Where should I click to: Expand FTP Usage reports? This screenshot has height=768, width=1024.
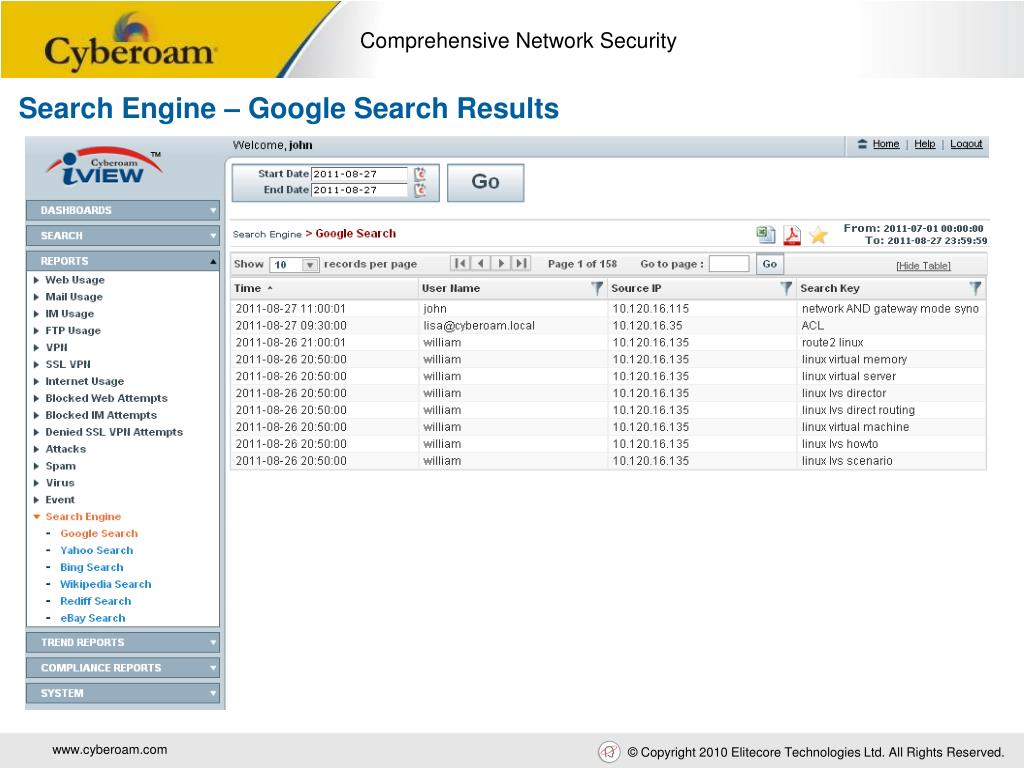pyautogui.click(x=72, y=330)
